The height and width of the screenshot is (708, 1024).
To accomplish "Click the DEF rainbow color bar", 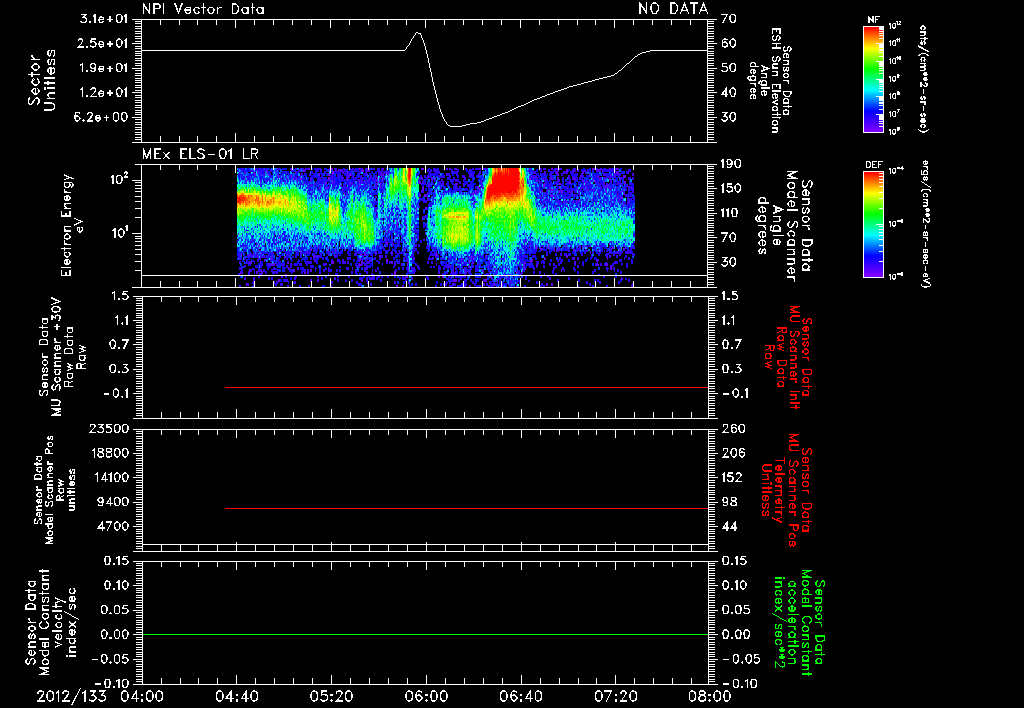I will tap(873, 224).
